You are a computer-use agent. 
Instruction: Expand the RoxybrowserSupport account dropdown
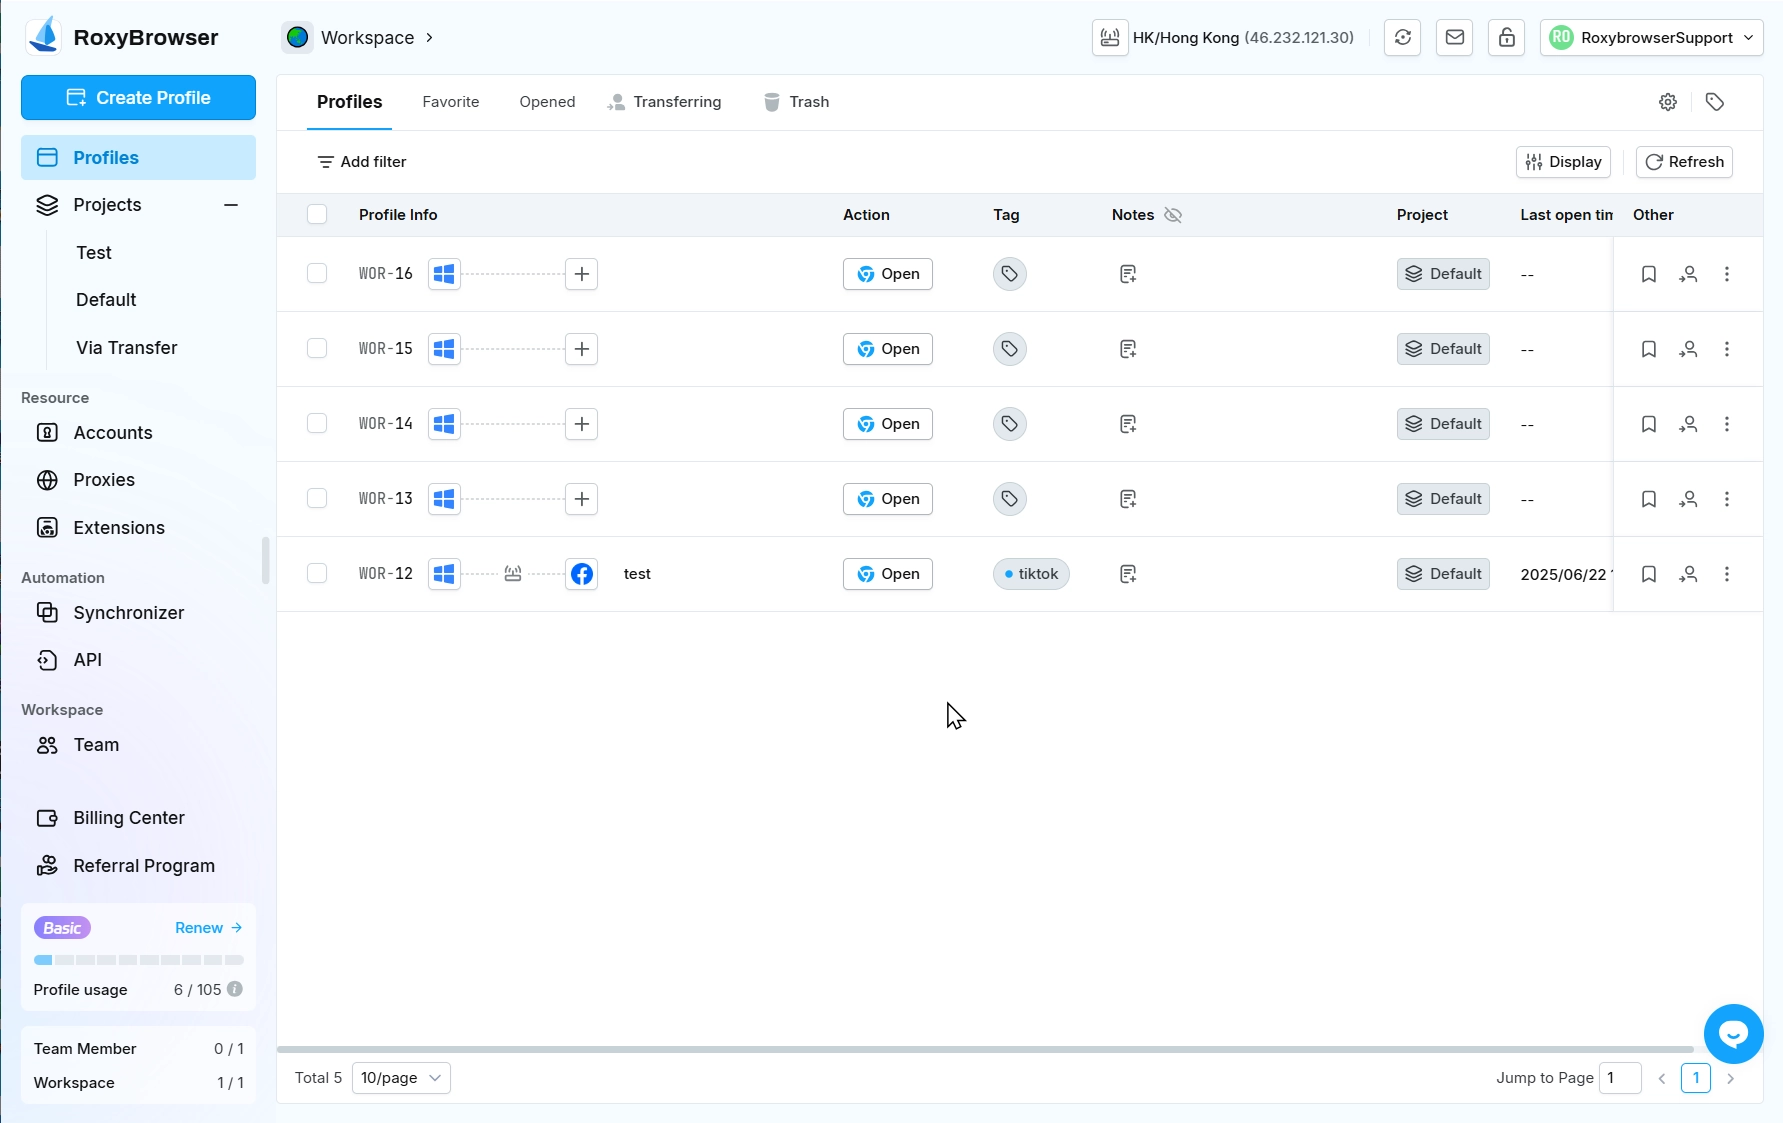pos(1651,38)
